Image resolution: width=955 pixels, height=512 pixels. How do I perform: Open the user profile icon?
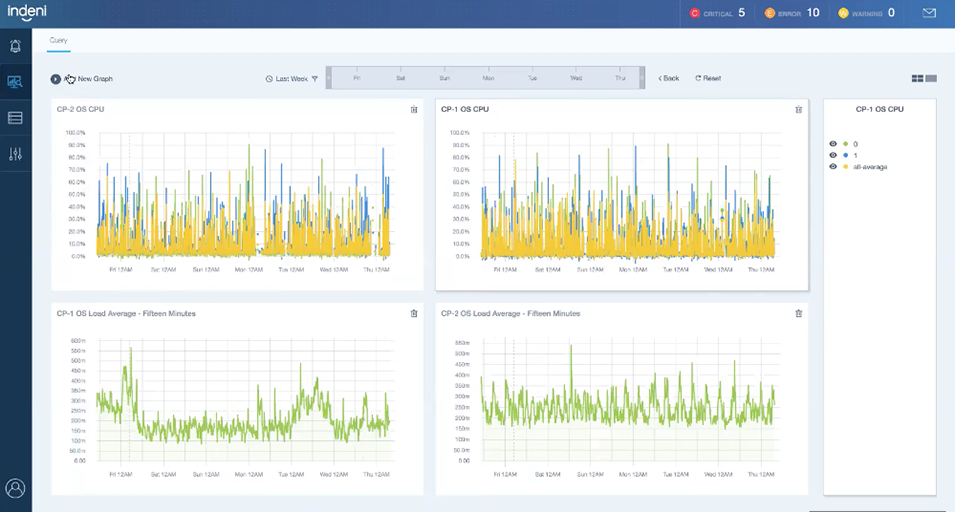pos(15,488)
